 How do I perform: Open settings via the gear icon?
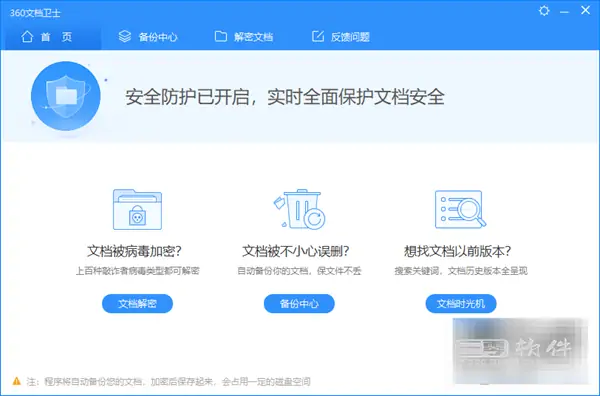544,11
